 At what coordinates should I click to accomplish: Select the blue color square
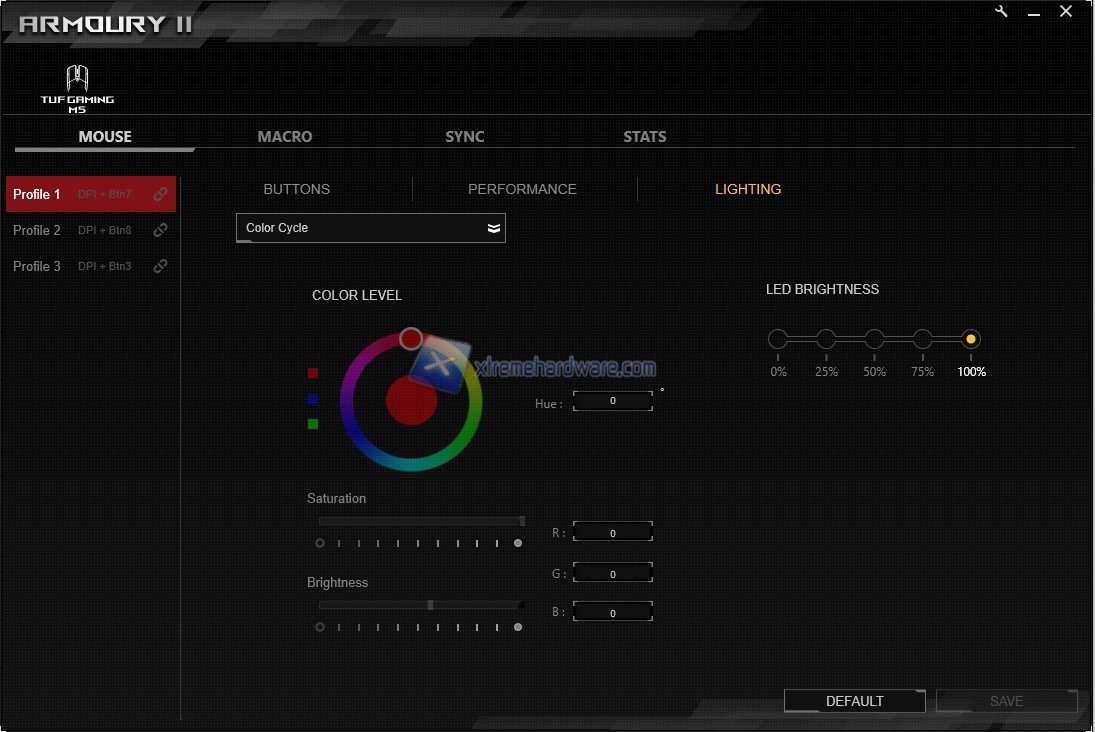(x=313, y=398)
